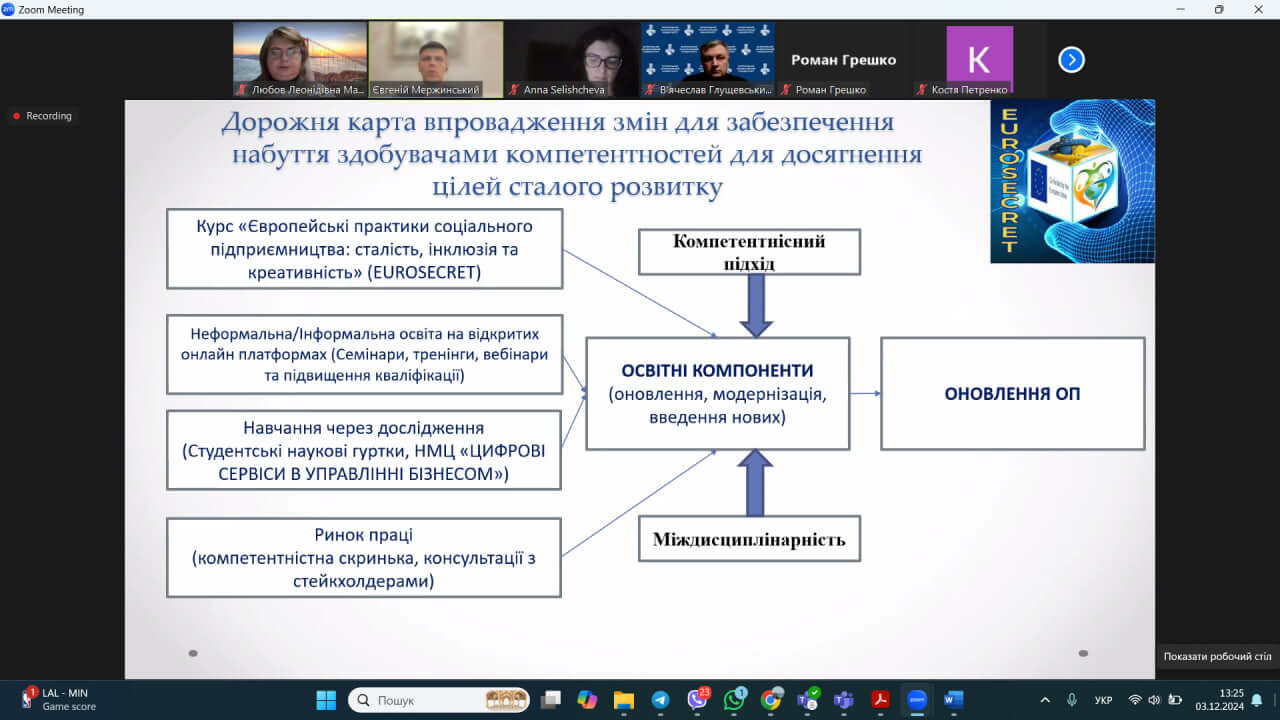
Task: Click the EUROSECRET course box
Action: point(365,249)
